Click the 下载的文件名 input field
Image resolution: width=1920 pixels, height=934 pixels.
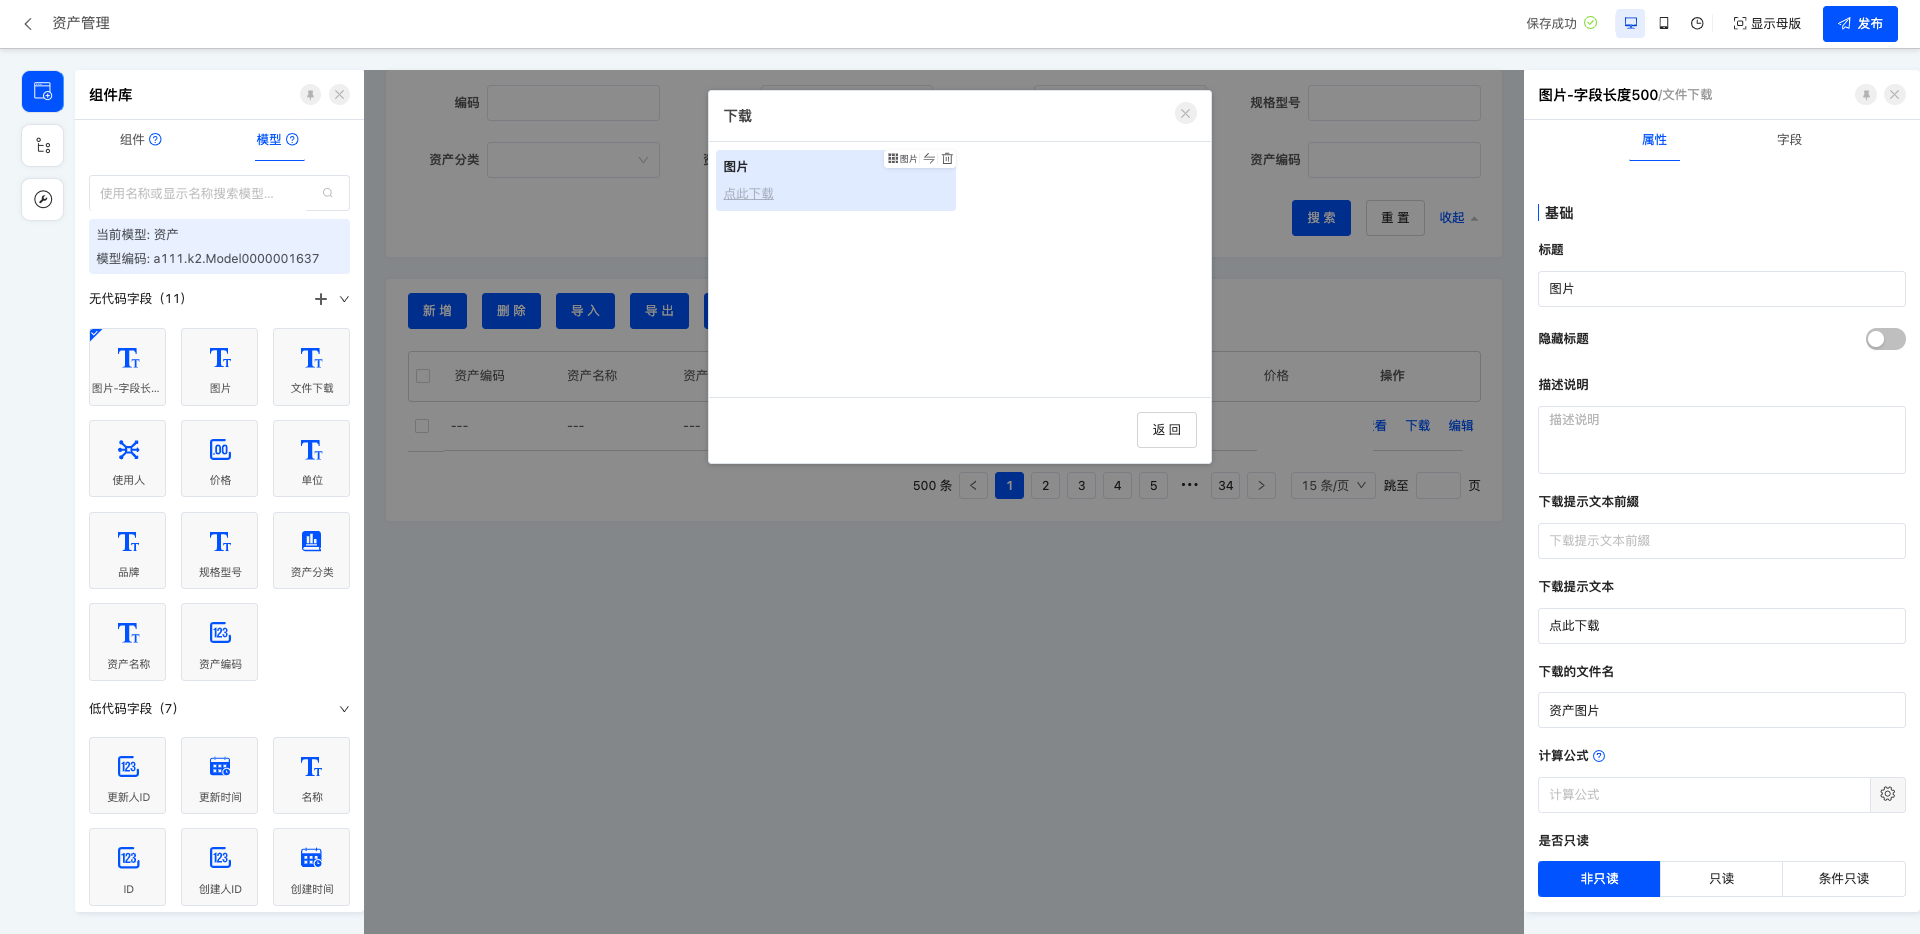1720,710
